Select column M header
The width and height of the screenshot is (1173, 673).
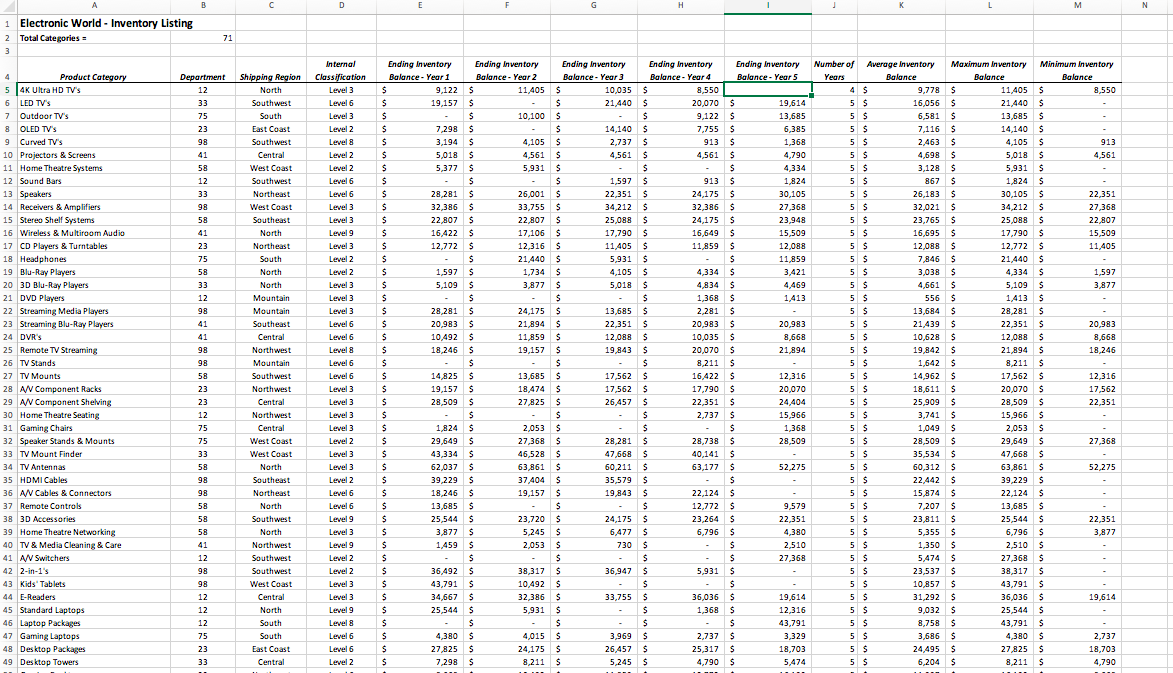pyautogui.click(x=1077, y=5)
